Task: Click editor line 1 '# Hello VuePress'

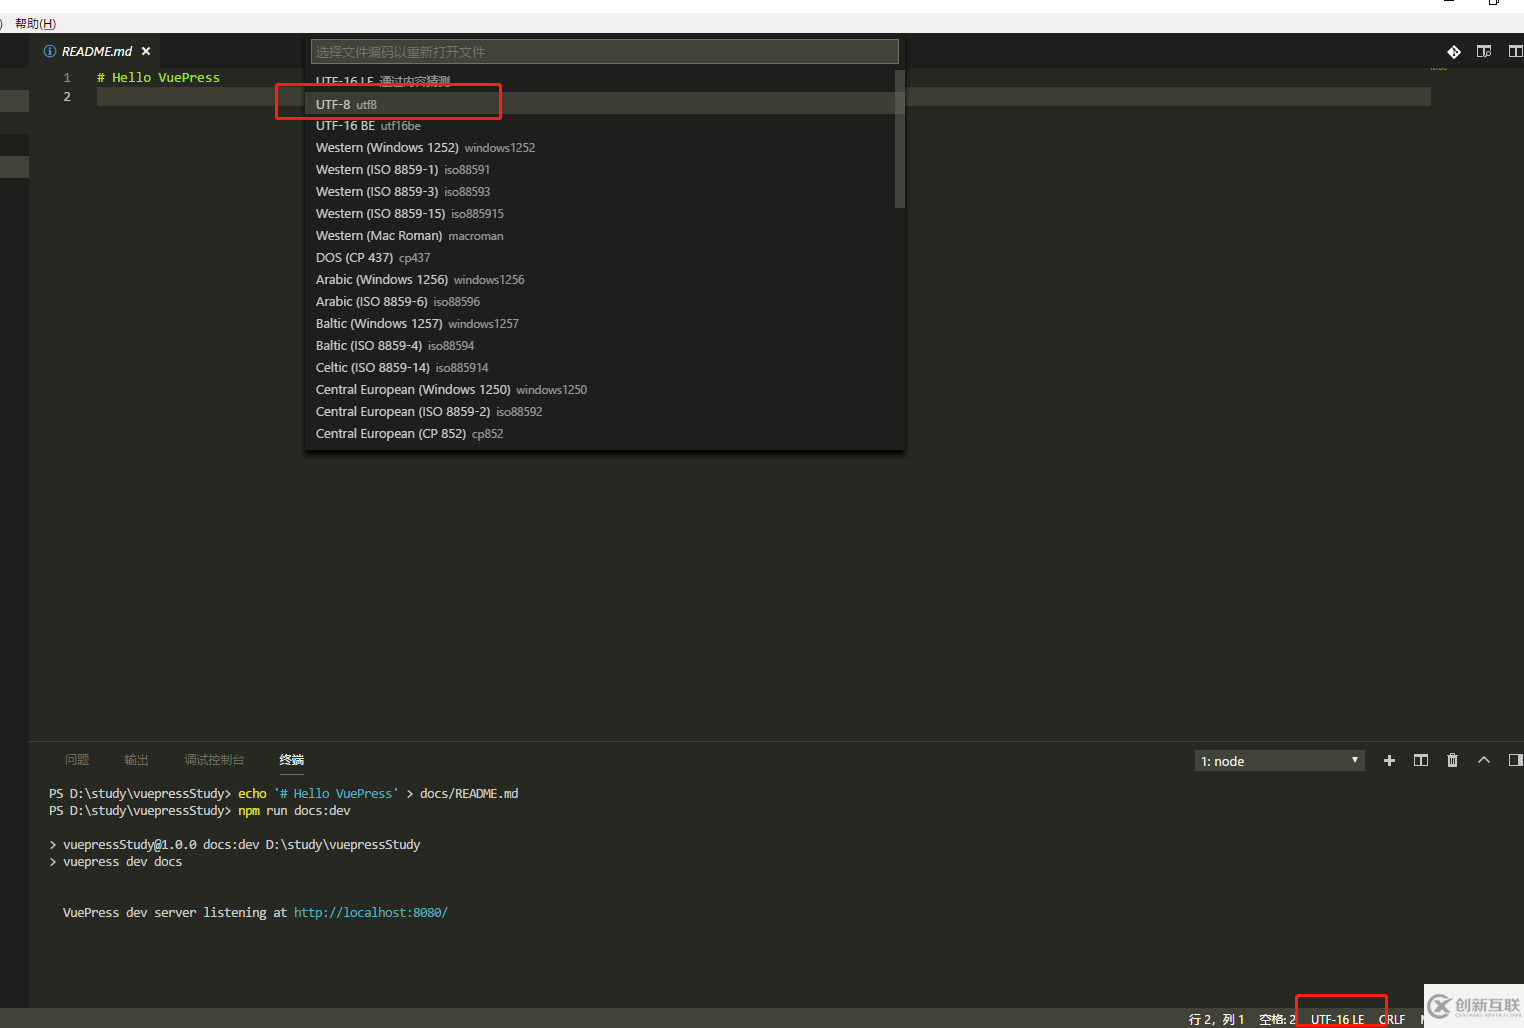Action: coord(158,77)
